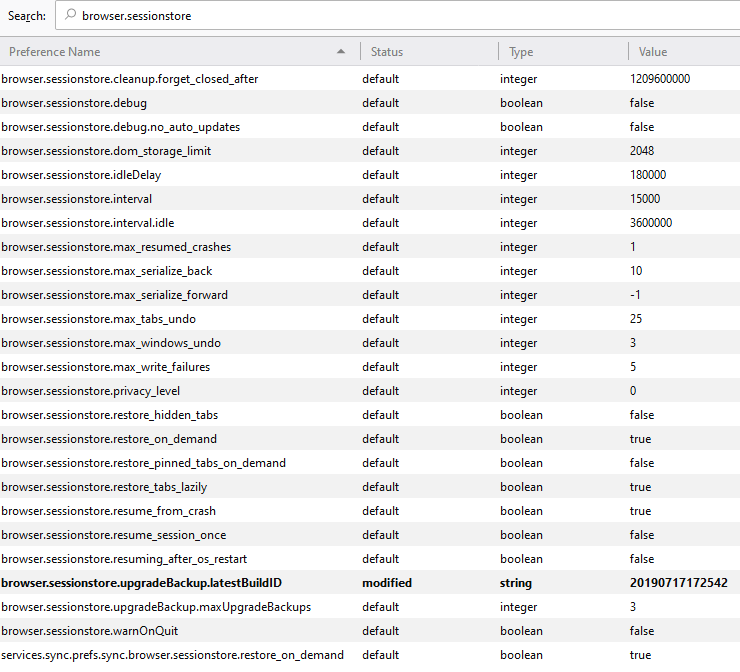The width and height of the screenshot is (740, 672).
Task: Select browser.sessionstore.max_serialize_forward preference
Action: click(x=115, y=295)
